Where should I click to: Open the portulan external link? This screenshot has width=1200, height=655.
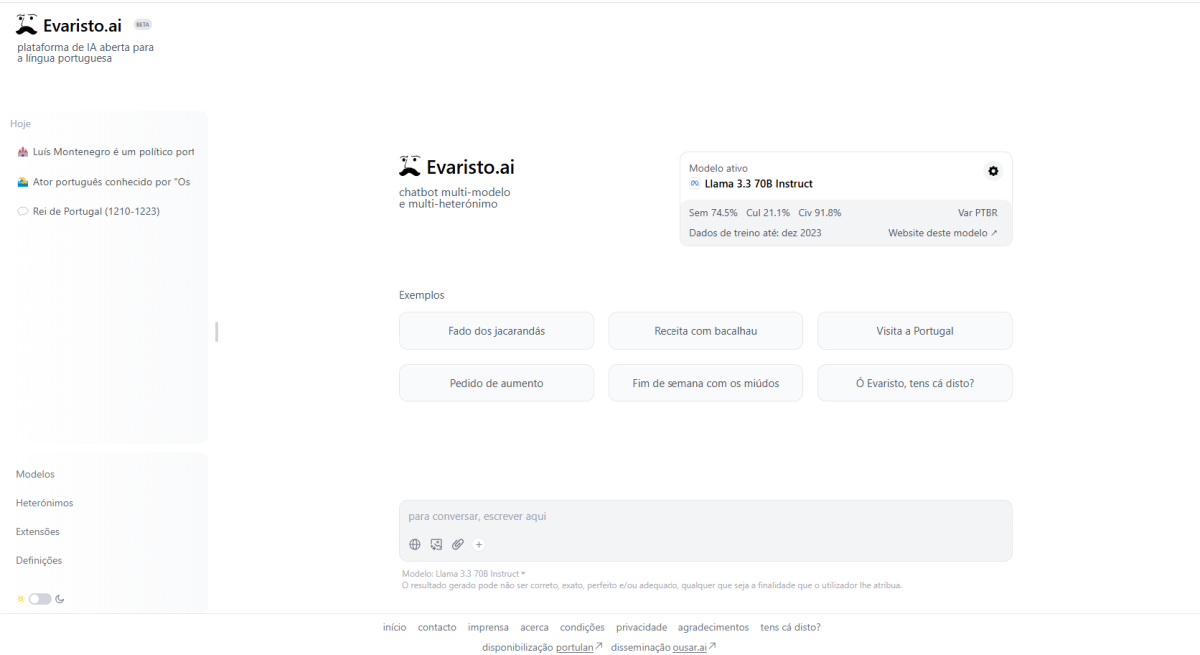click(x=579, y=648)
